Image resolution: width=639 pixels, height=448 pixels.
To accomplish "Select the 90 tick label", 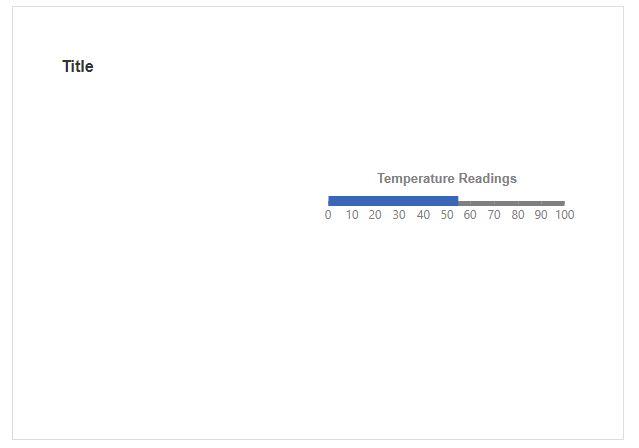I will pos(541,215).
